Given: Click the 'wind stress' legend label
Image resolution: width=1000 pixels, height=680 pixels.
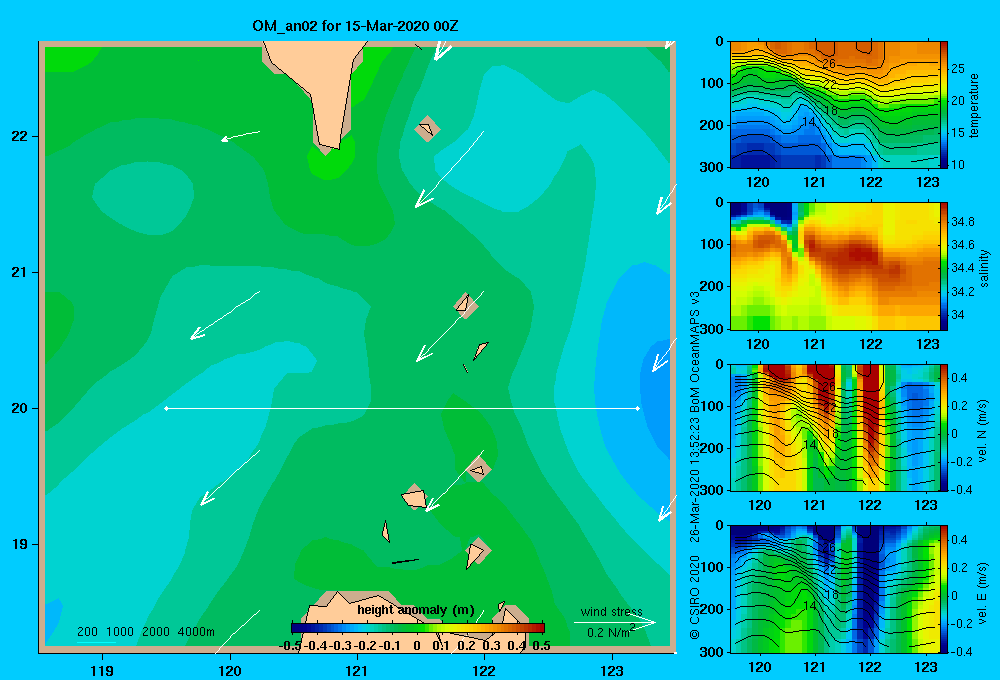Looking at the screenshot, I should (x=611, y=611).
